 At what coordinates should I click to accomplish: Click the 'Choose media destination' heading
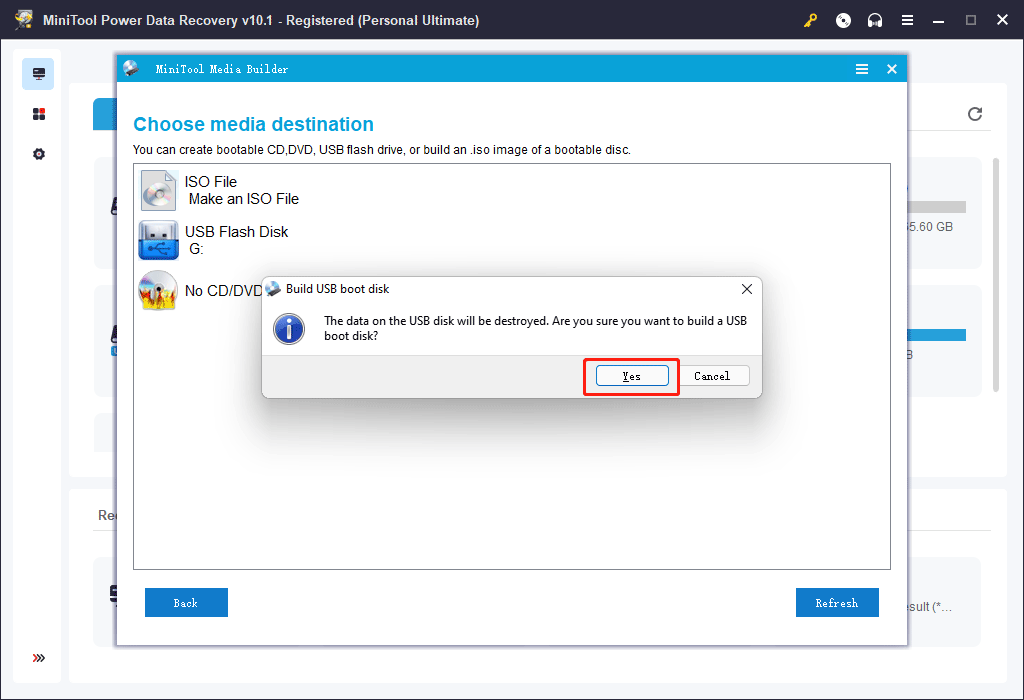pyautogui.click(x=253, y=124)
